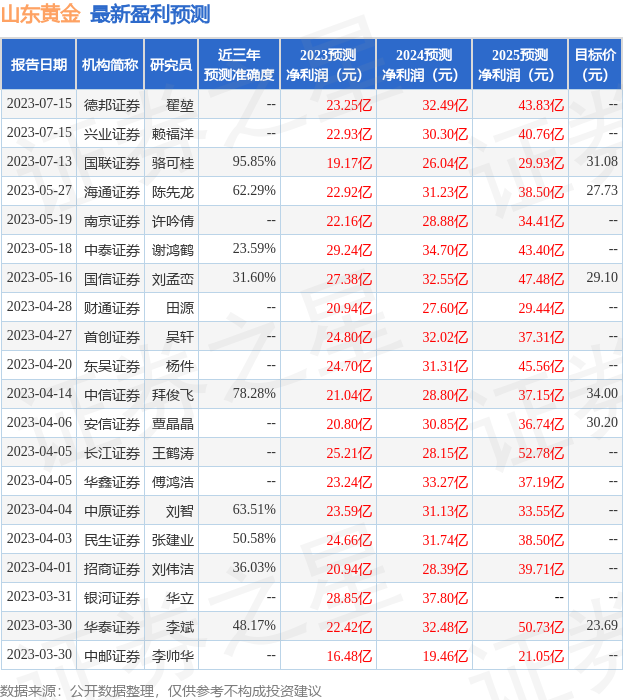Click institution name 安信证券
Image resolution: width=623 pixels, height=700 pixels.
pyautogui.click(x=112, y=425)
